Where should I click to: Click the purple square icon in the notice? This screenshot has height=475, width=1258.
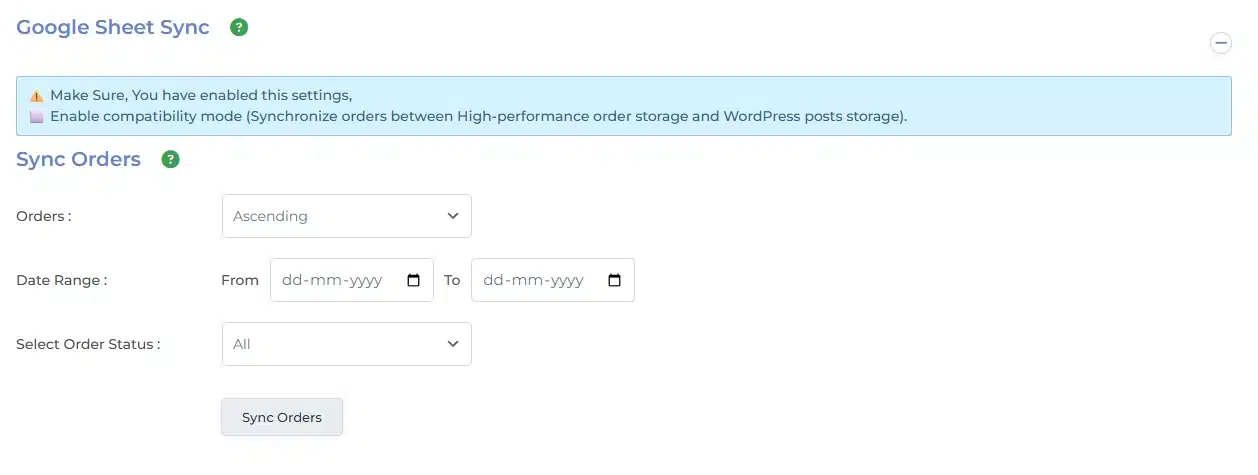(36, 117)
